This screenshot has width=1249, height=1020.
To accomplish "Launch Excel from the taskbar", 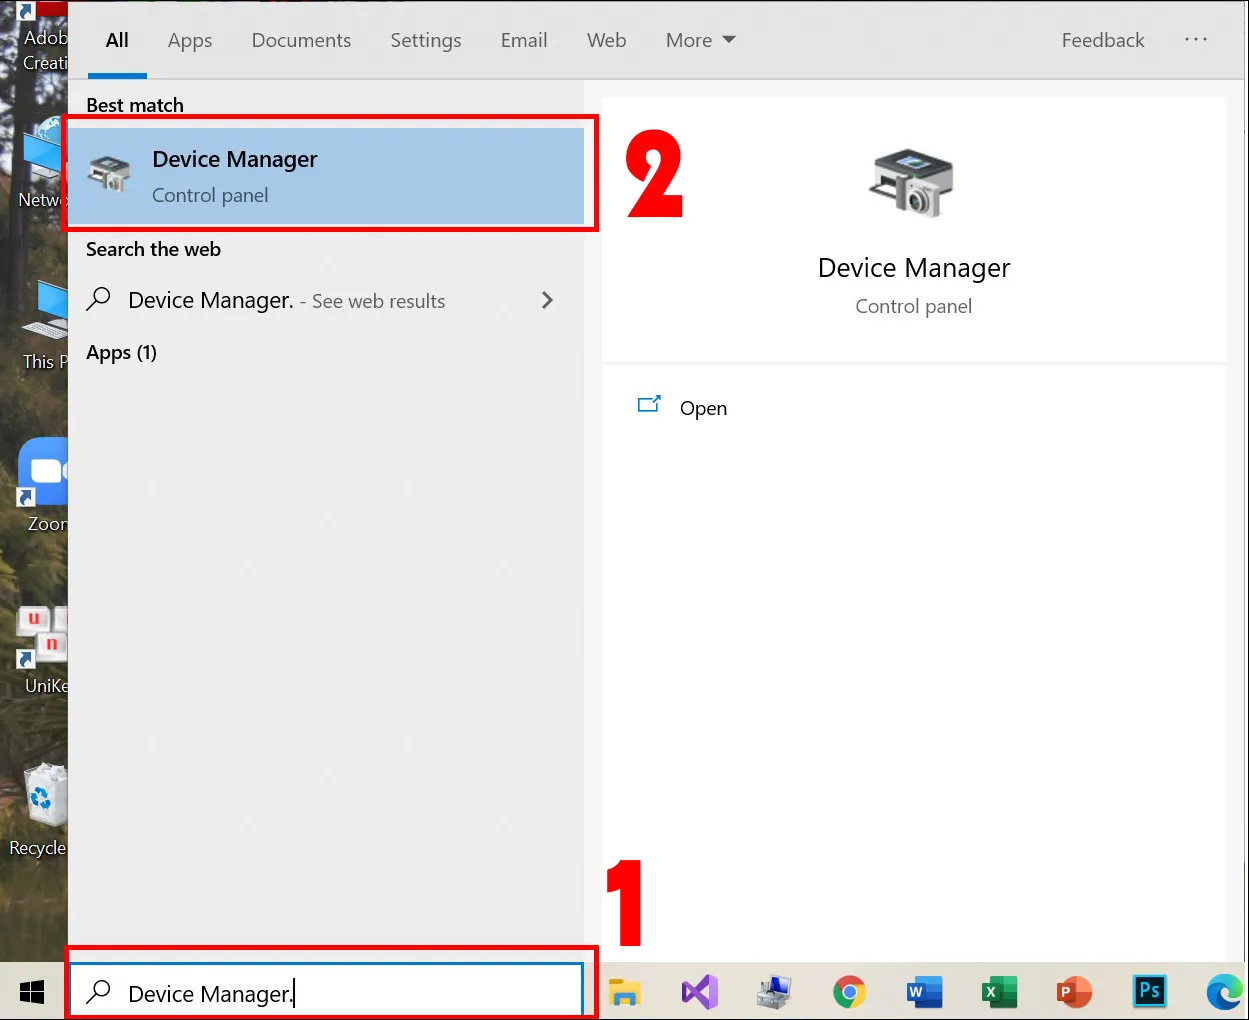I will tap(999, 992).
